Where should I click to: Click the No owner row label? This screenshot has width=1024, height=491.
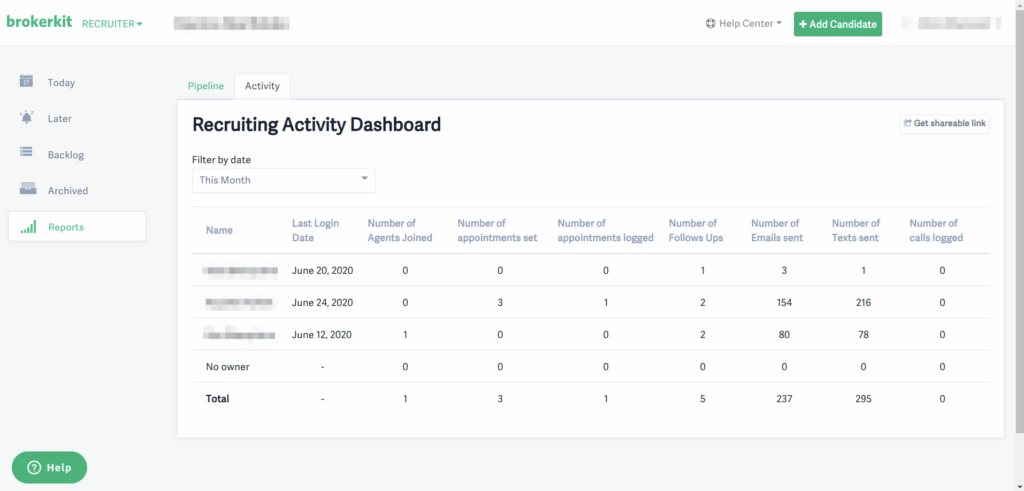[228, 367]
